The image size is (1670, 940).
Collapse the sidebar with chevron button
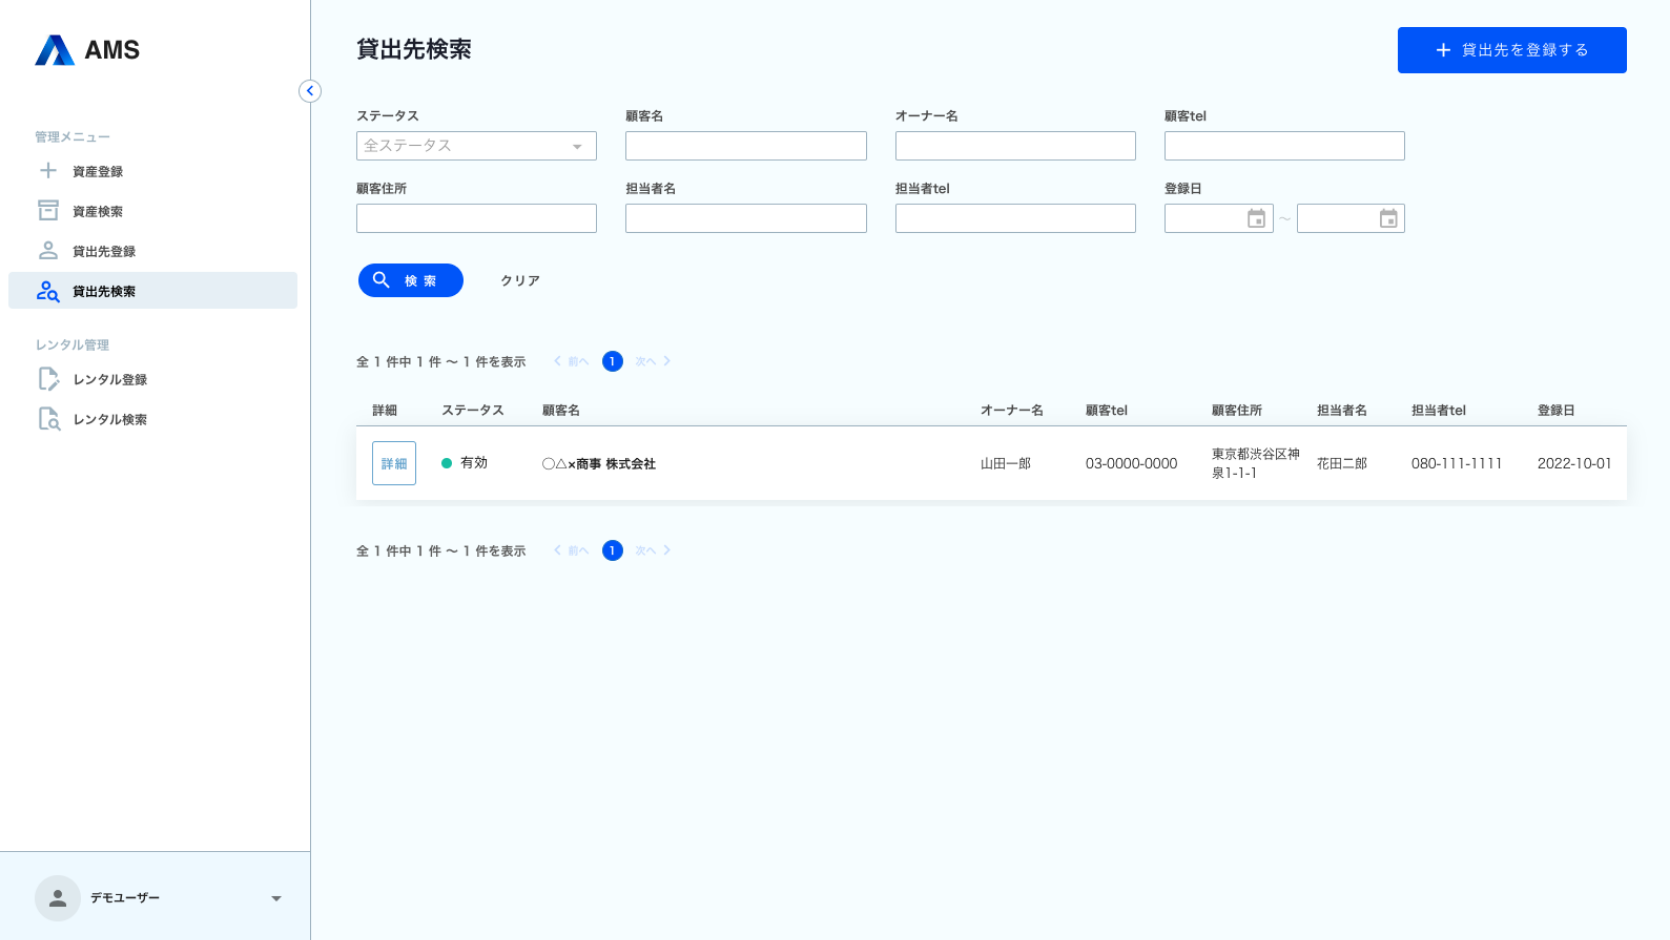tap(310, 91)
